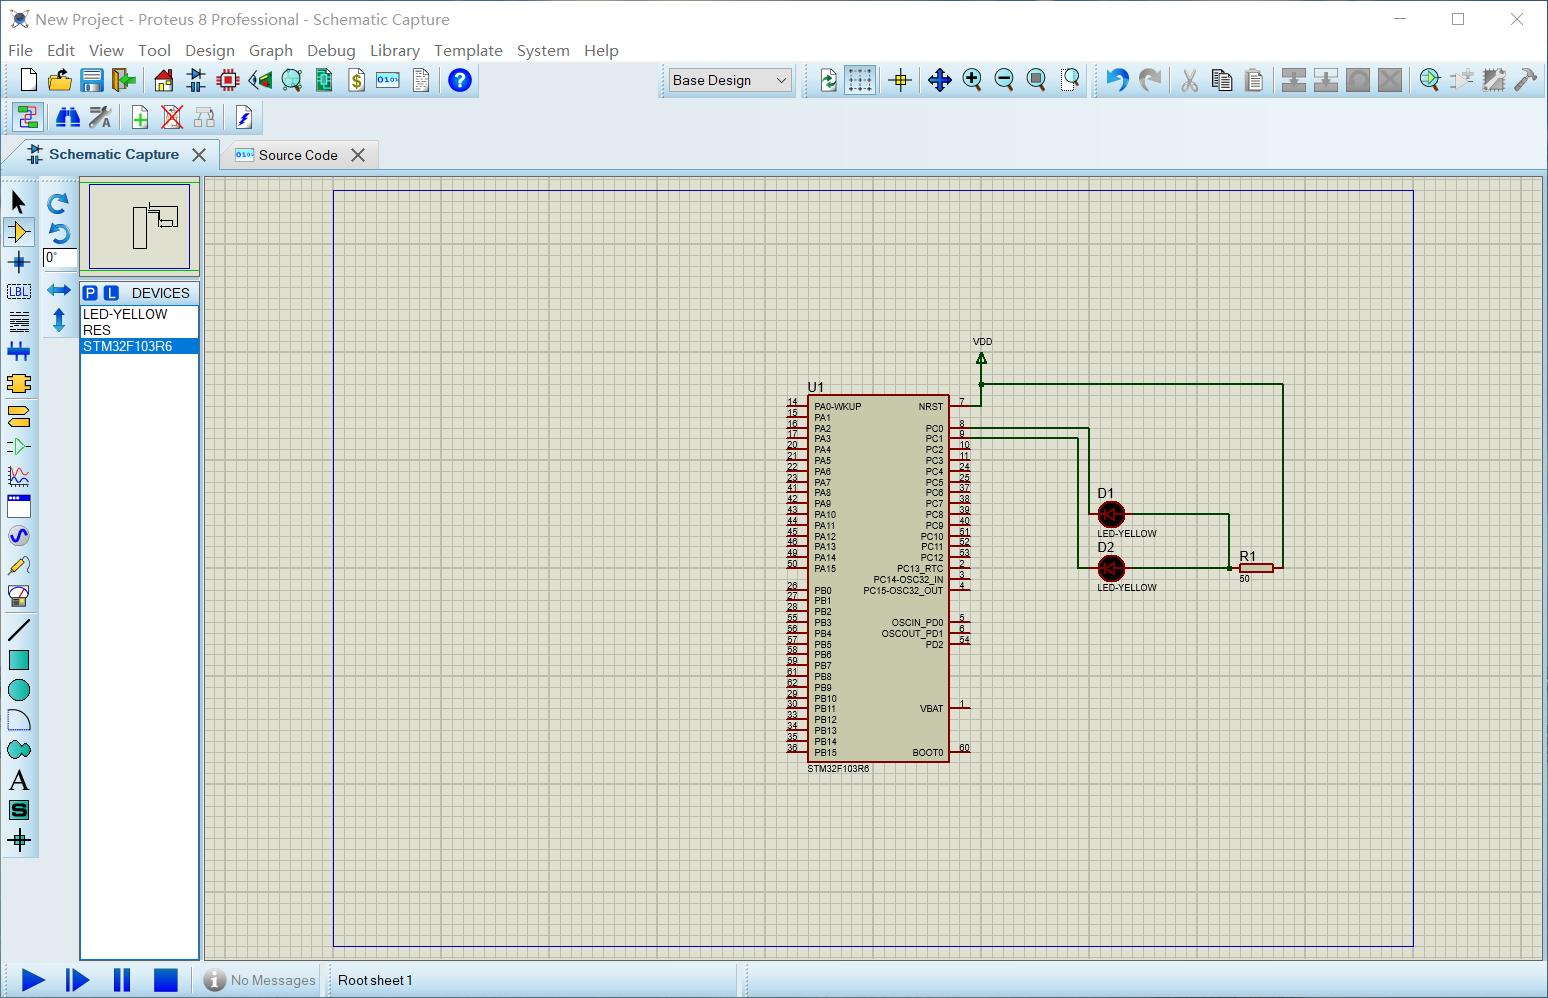This screenshot has height=998, width=1548.
Task: Click the redraw display refresh icon
Action: pos(829,80)
